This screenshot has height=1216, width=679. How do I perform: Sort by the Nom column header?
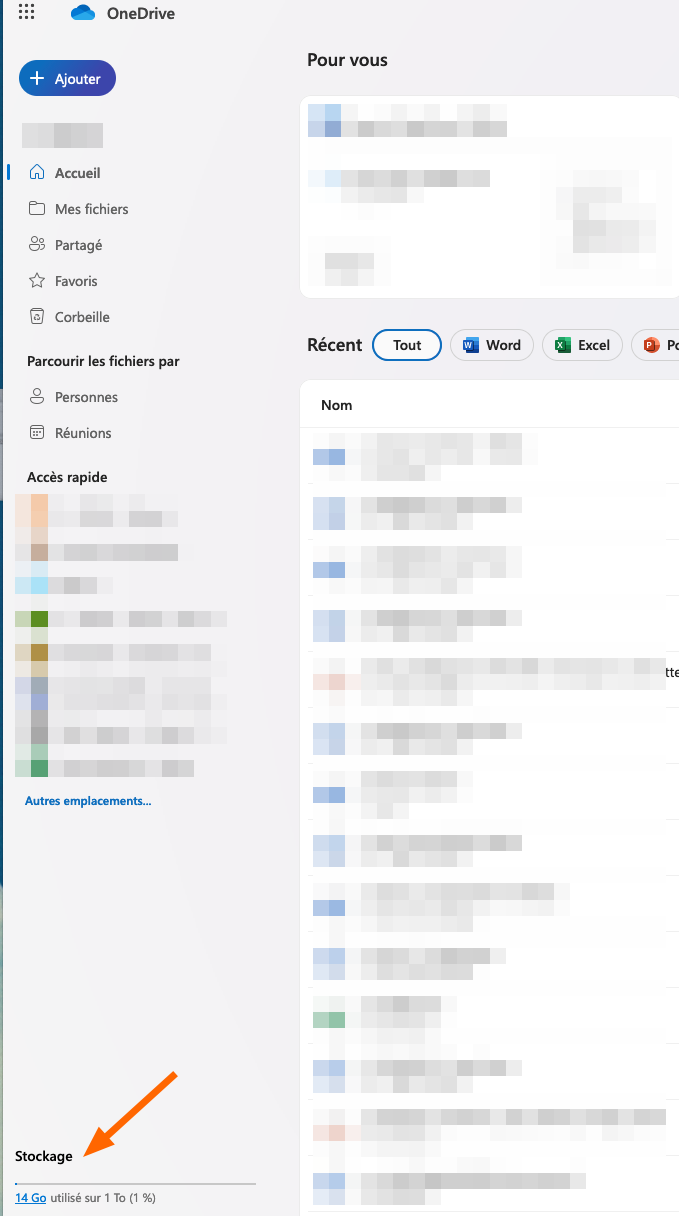[x=337, y=405]
